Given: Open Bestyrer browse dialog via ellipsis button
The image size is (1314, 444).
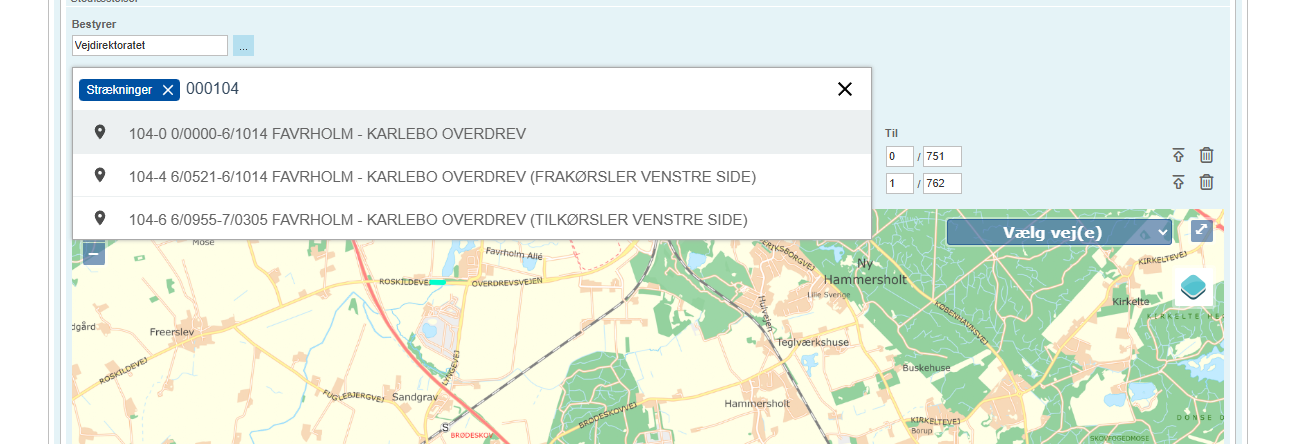Looking at the screenshot, I should coord(243,46).
